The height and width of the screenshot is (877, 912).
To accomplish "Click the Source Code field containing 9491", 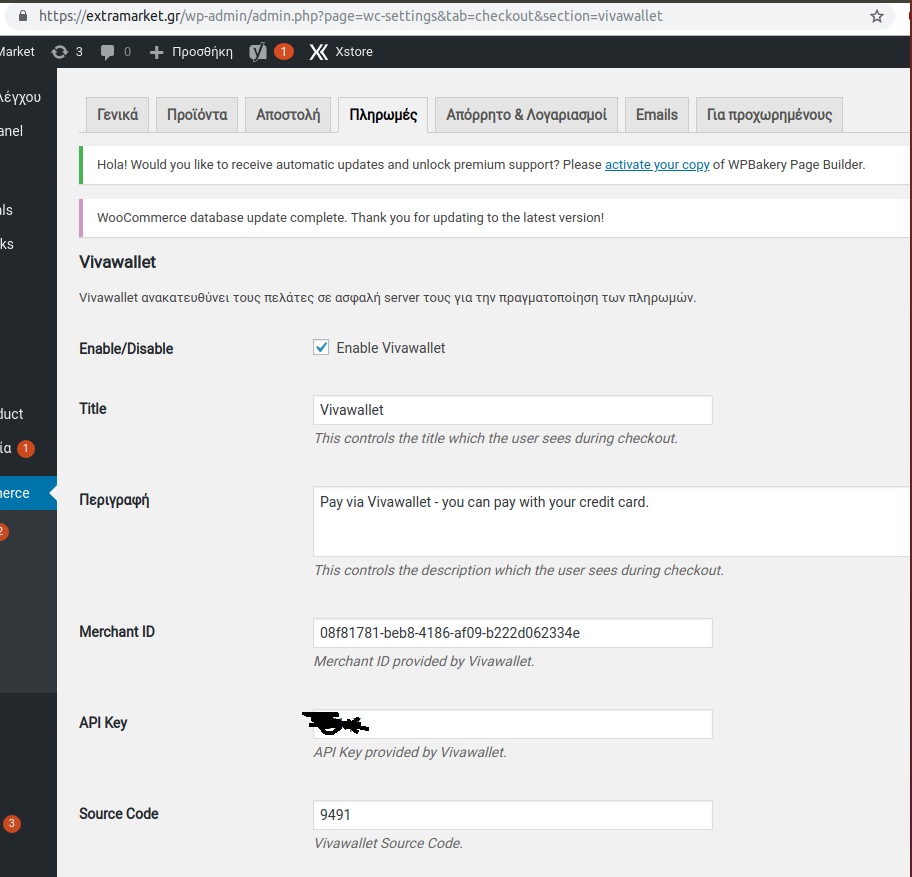I will click(512, 815).
